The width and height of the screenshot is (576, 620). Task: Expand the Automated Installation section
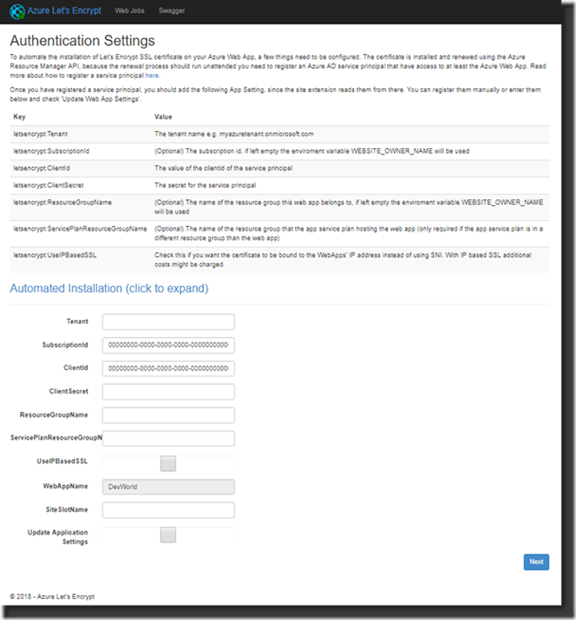pyautogui.click(x=109, y=288)
